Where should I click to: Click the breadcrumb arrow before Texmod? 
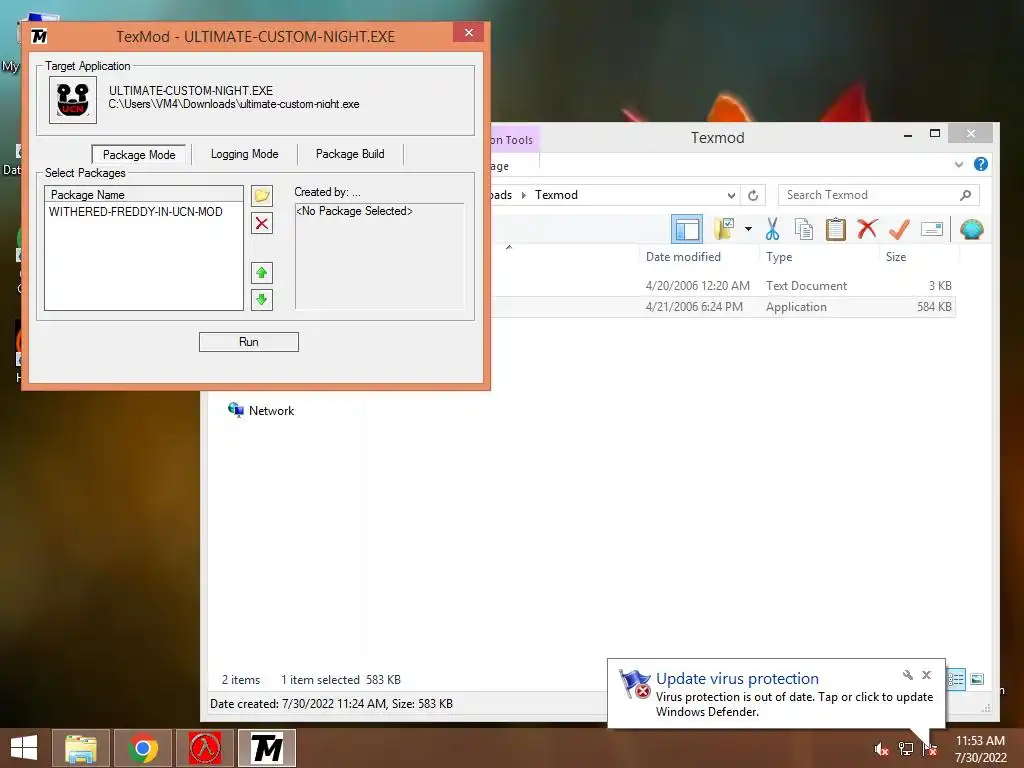(523, 195)
